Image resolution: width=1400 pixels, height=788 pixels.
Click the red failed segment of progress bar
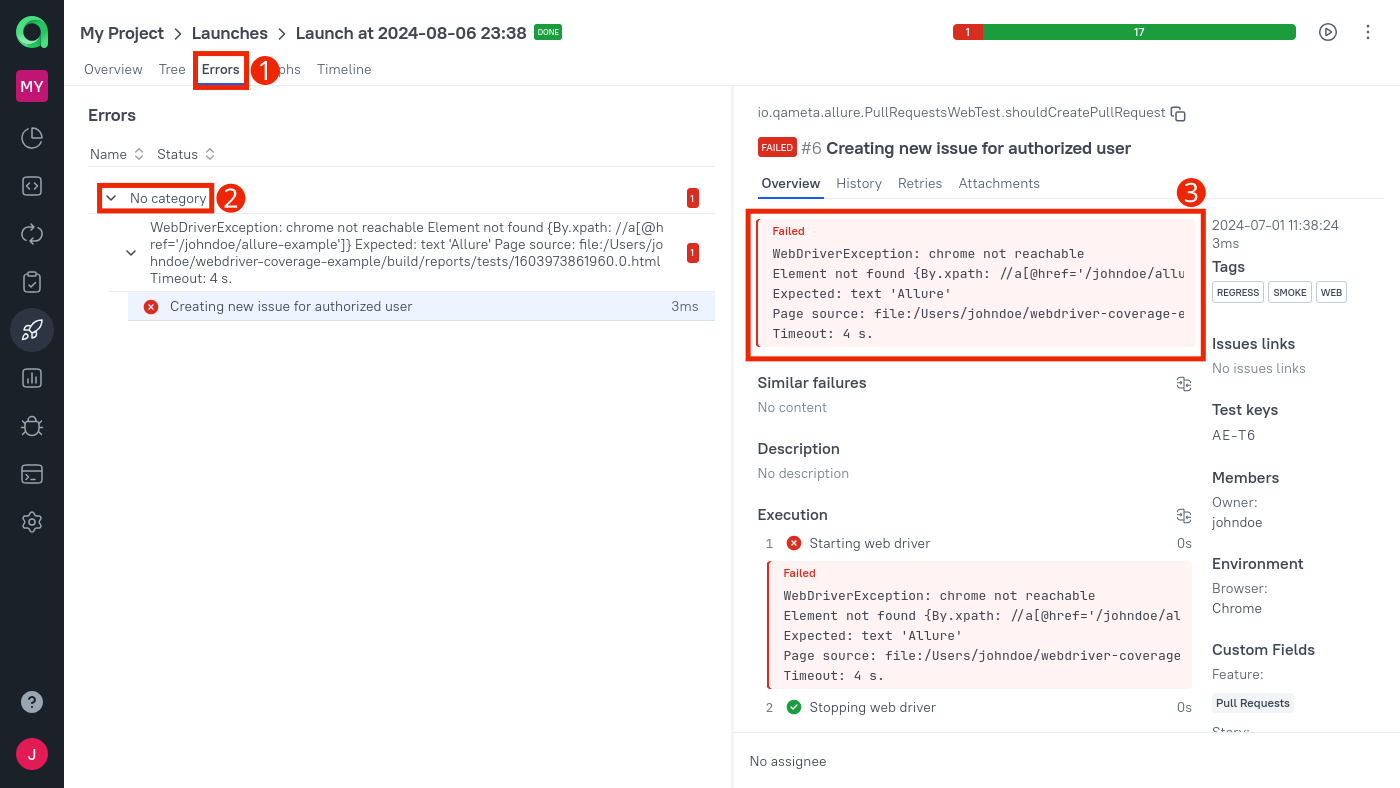point(968,32)
